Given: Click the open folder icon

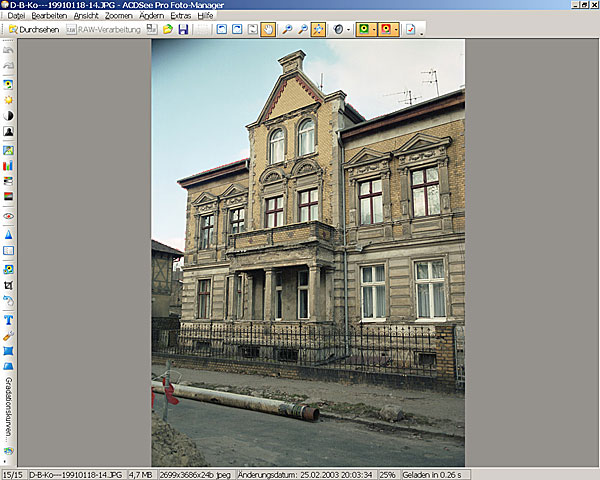Looking at the screenshot, I should 168,30.
